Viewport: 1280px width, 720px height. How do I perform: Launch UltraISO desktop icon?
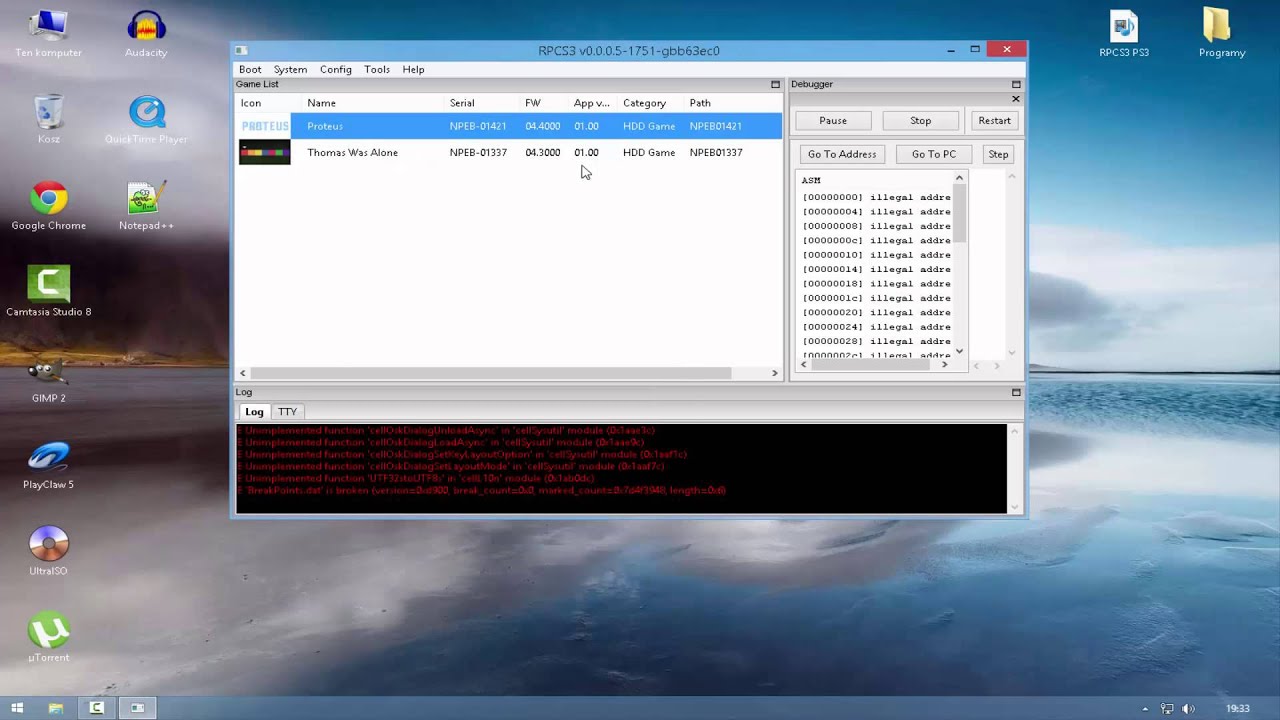coord(48,550)
